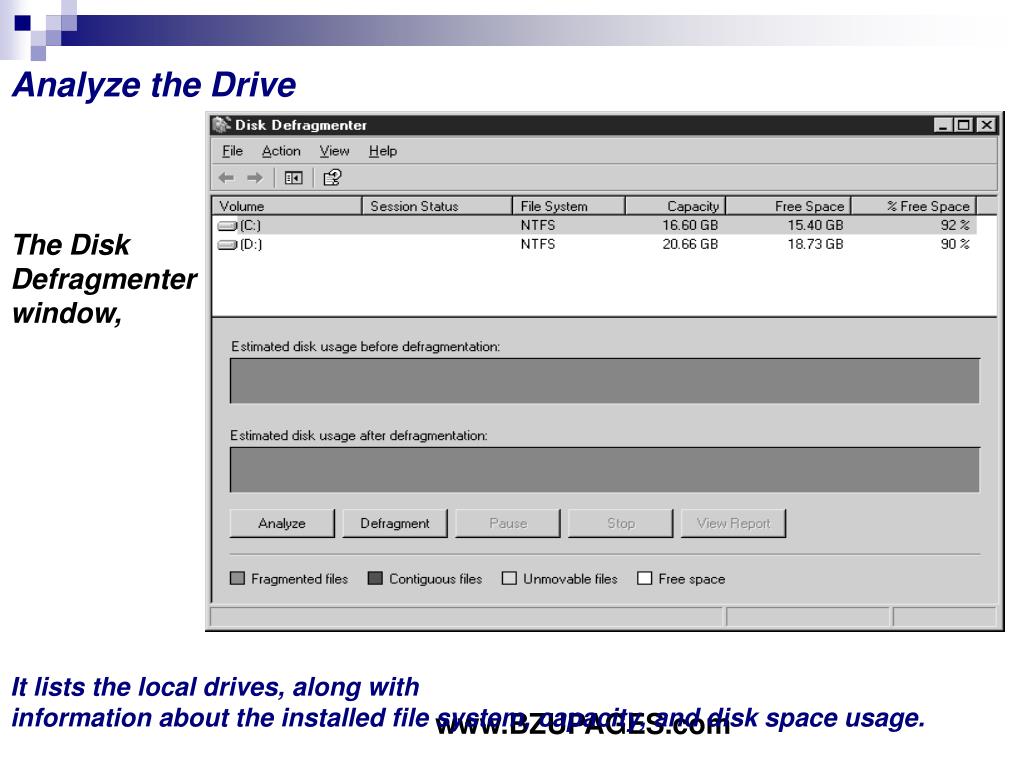Click the disk usage before defragmentation bar
Viewport: 1024px width, 768px height.
point(605,381)
